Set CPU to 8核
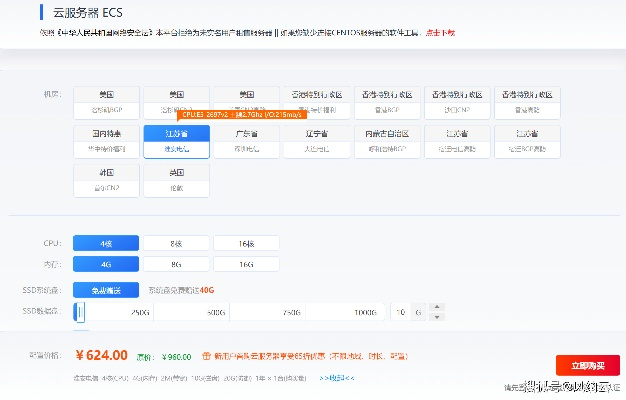The width and height of the screenshot is (626, 400). (x=176, y=243)
